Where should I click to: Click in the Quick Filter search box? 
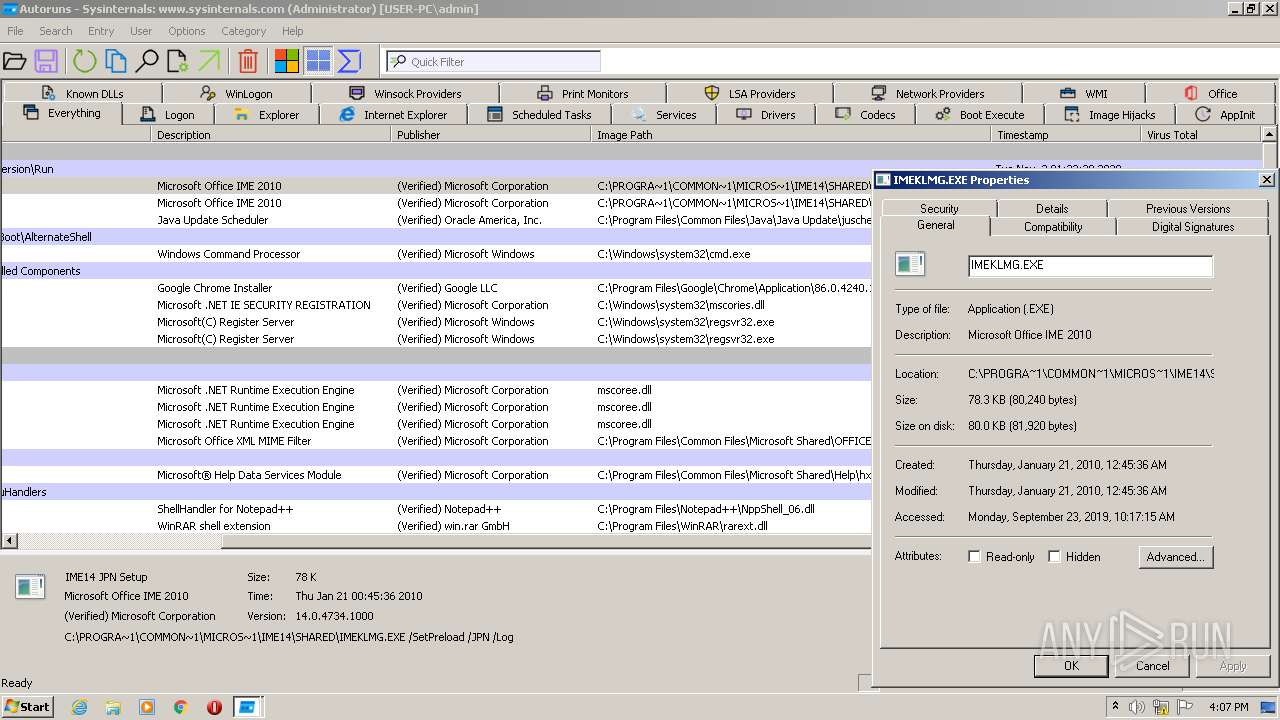[494, 61]
